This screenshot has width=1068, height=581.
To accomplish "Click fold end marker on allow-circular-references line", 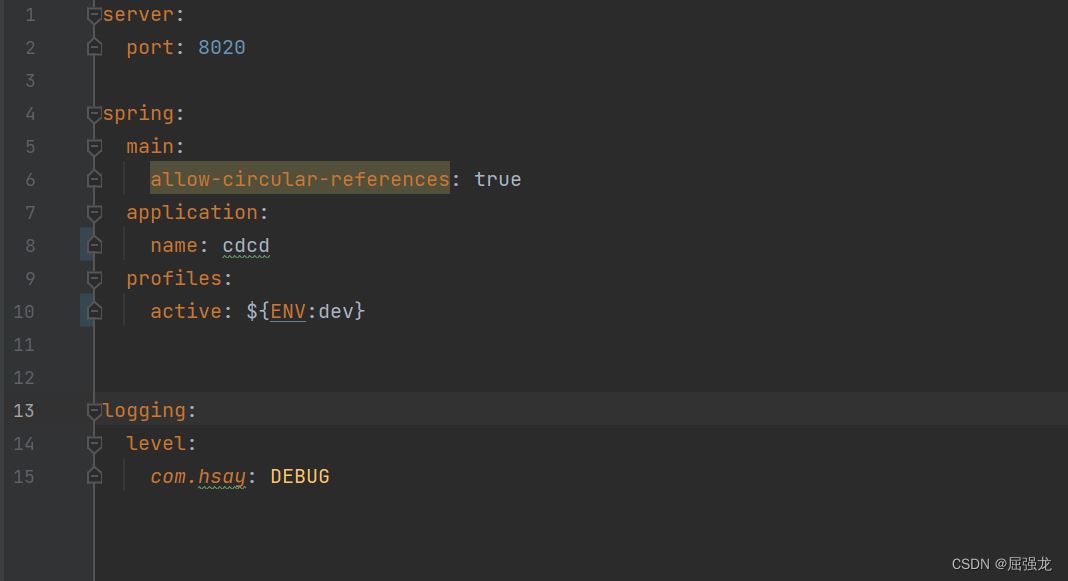I will (95, 179).
